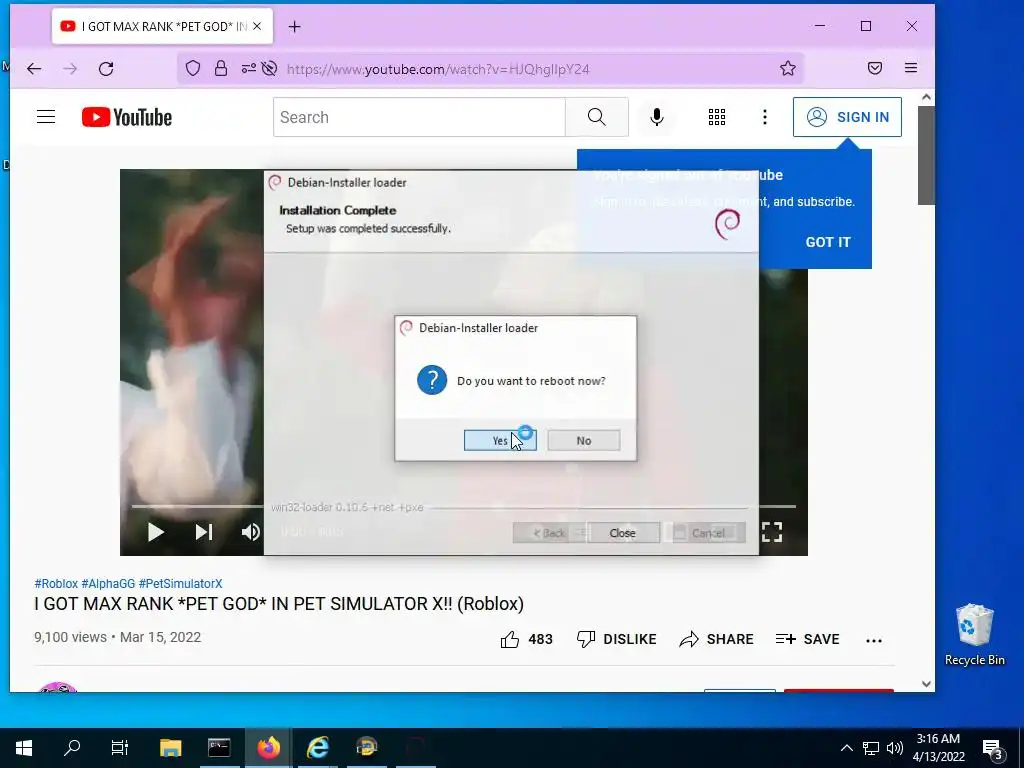Click Close in the Debian-Installer window
The image size is (1024, 768).
623,533
